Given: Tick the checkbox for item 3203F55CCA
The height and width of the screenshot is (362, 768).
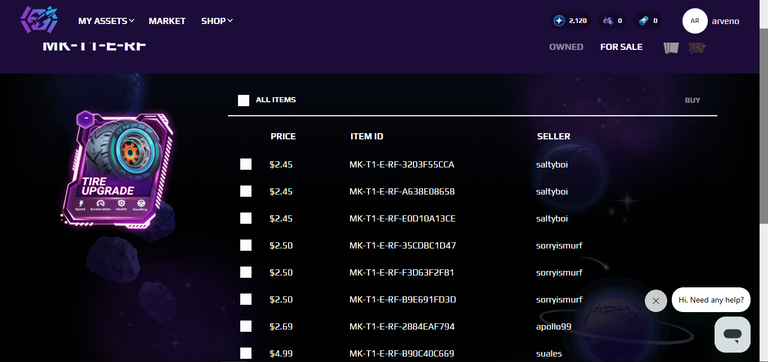Looking at the screenshot, I should [x=246, y=165].
